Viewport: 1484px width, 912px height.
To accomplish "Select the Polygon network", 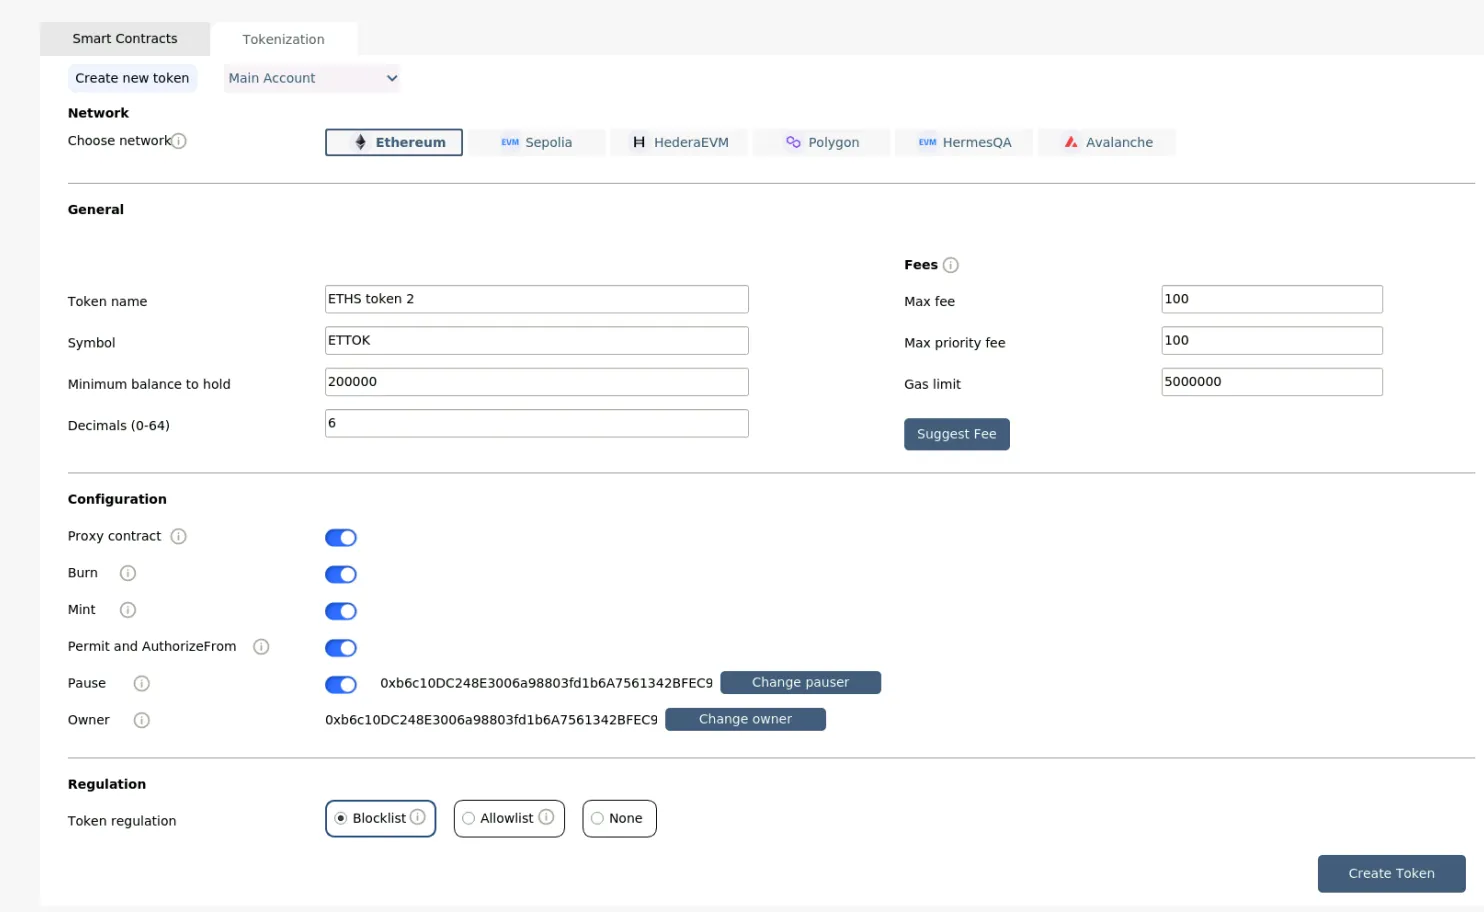I will [822, 142].
